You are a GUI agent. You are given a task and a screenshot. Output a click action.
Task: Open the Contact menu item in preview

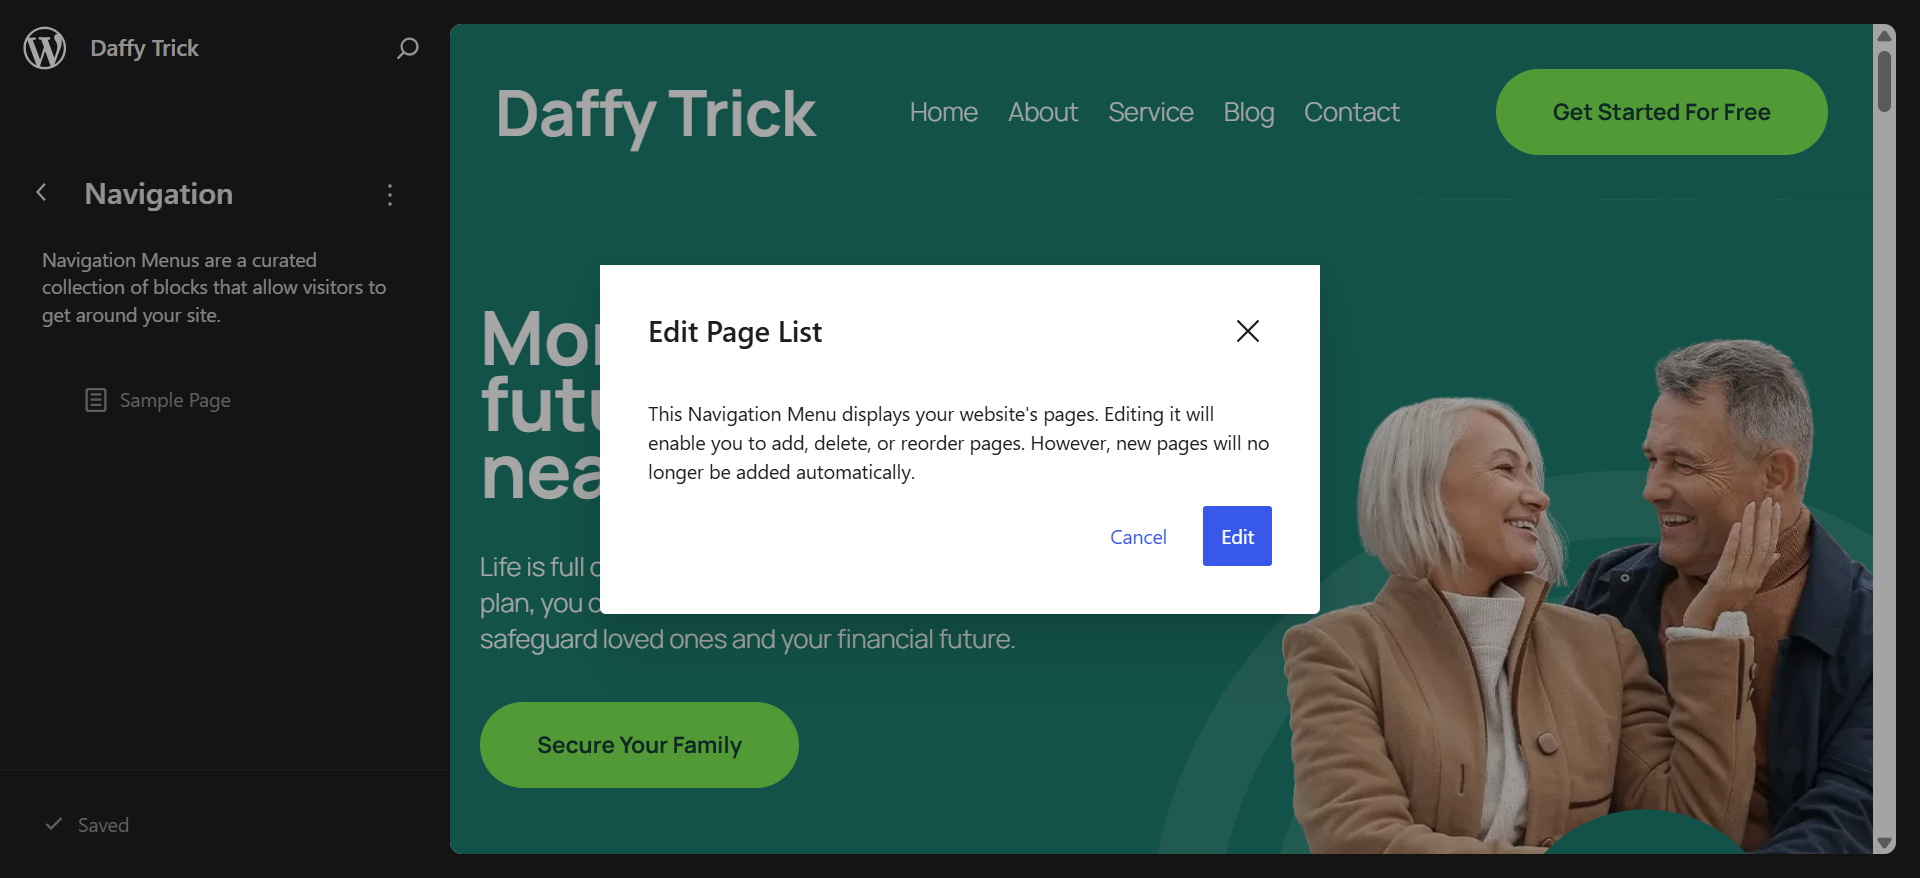pyautogui.click(x=1351, y=112)
